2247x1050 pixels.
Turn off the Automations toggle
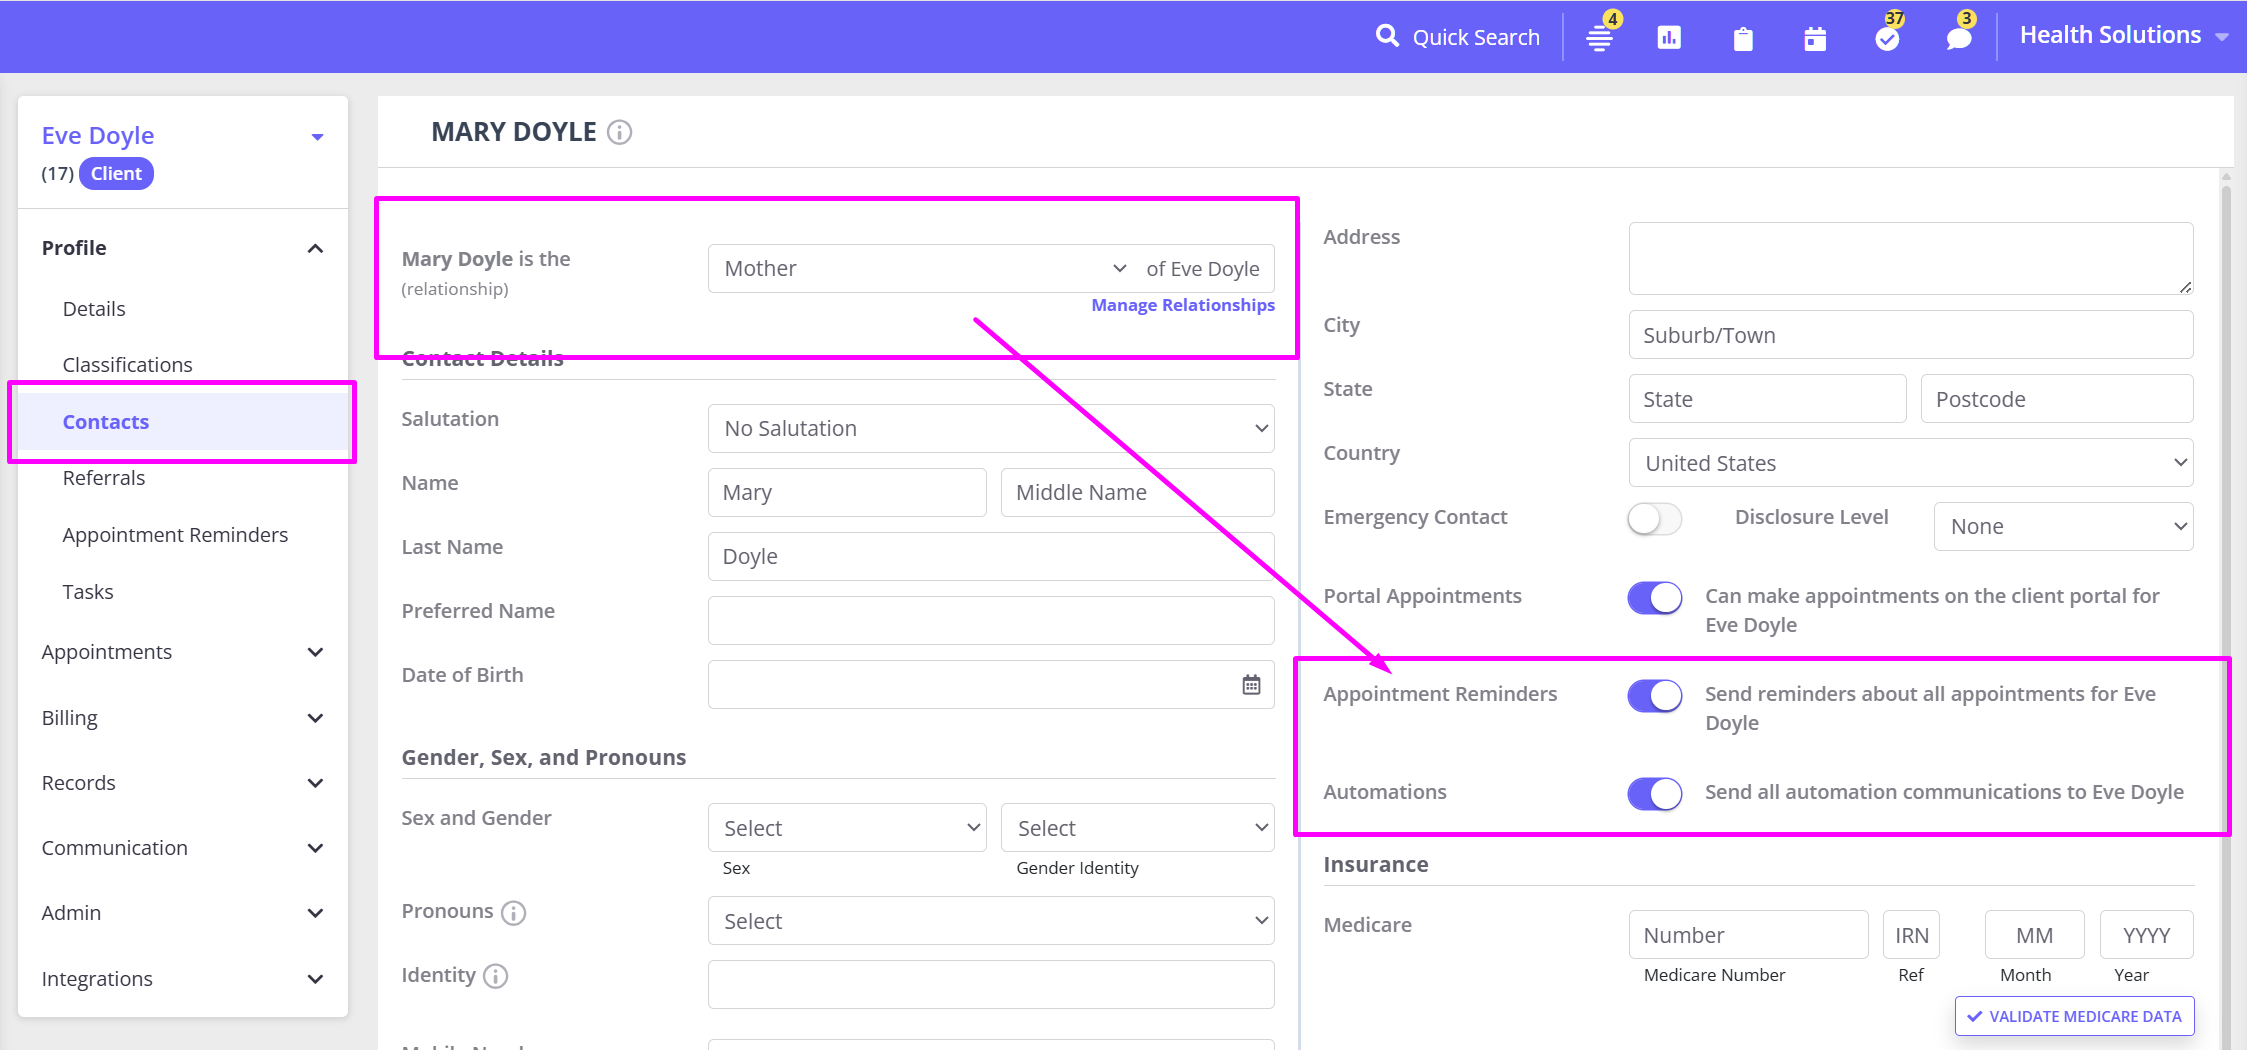[1654, 794]
